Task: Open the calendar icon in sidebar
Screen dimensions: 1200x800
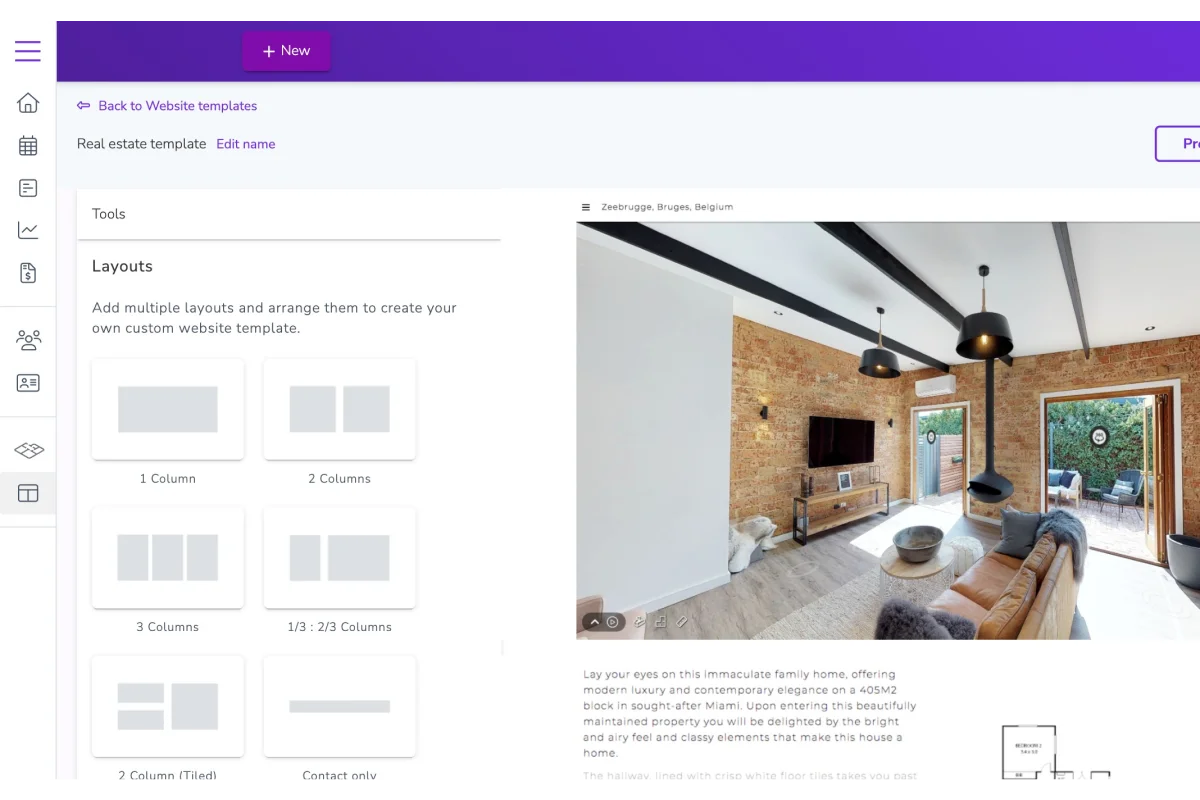Action: (28, 146)
